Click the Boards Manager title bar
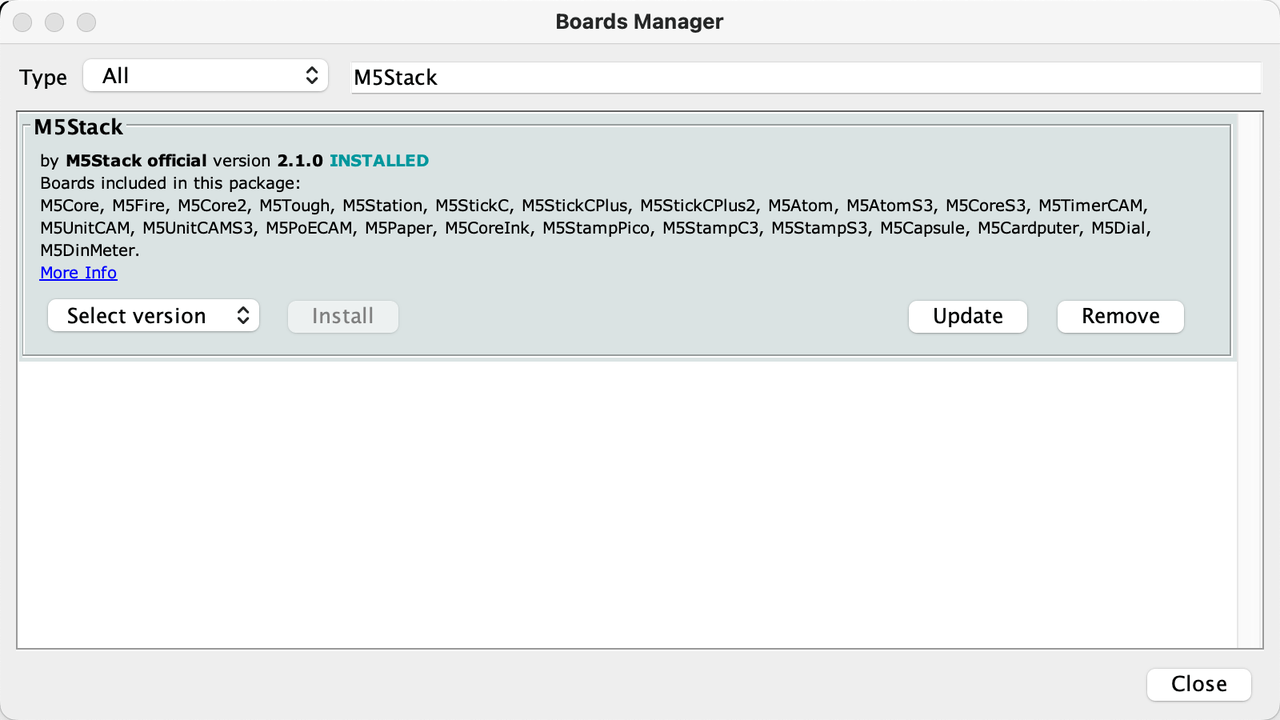The width and height of the screenshot is (1280, 720). pos(639,21)
